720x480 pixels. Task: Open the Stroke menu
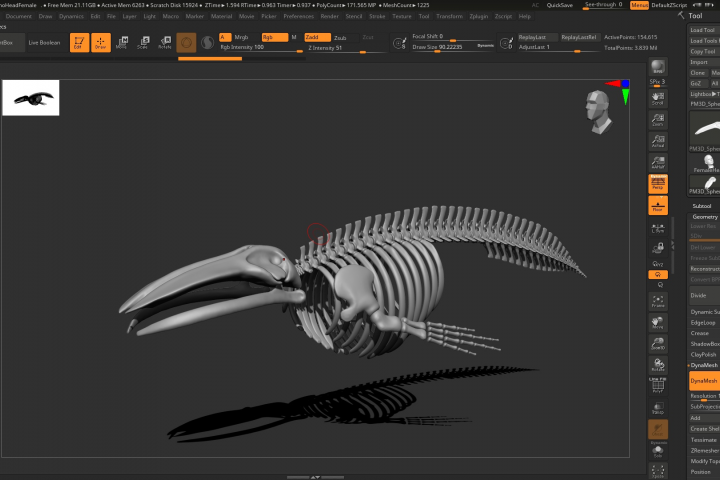click(377, 17)
